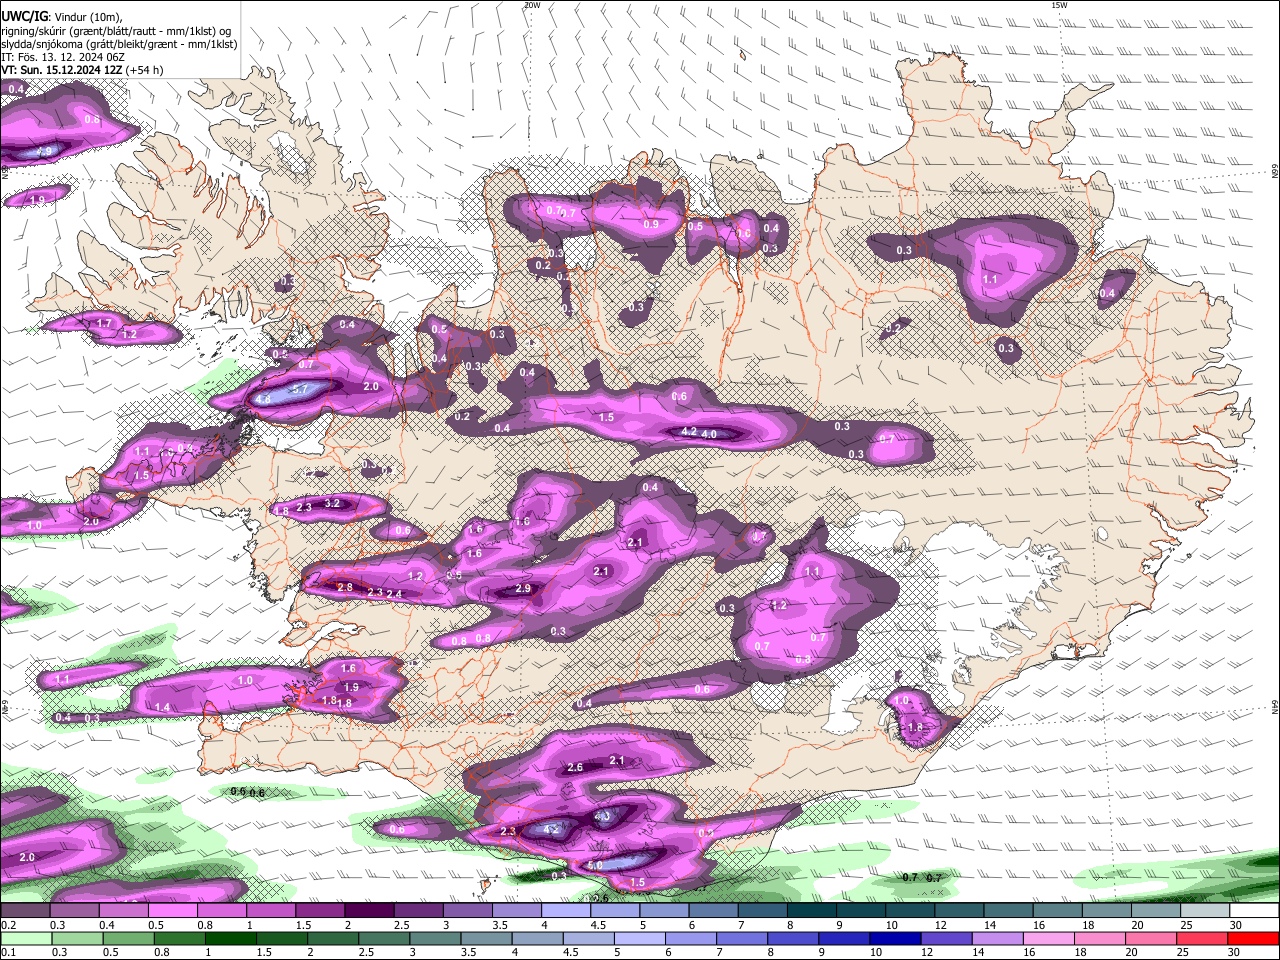Click the 1.7 precipitation value off the west coast

(104, 323)
